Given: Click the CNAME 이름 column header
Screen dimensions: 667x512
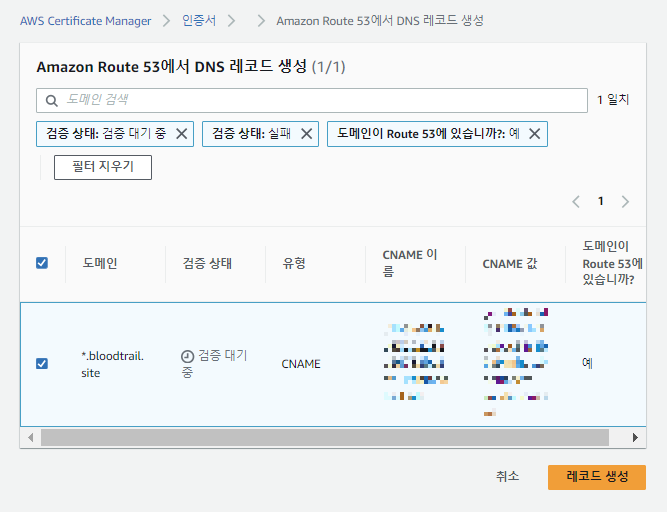Looking at the screenshot, I should coord(410,263).
